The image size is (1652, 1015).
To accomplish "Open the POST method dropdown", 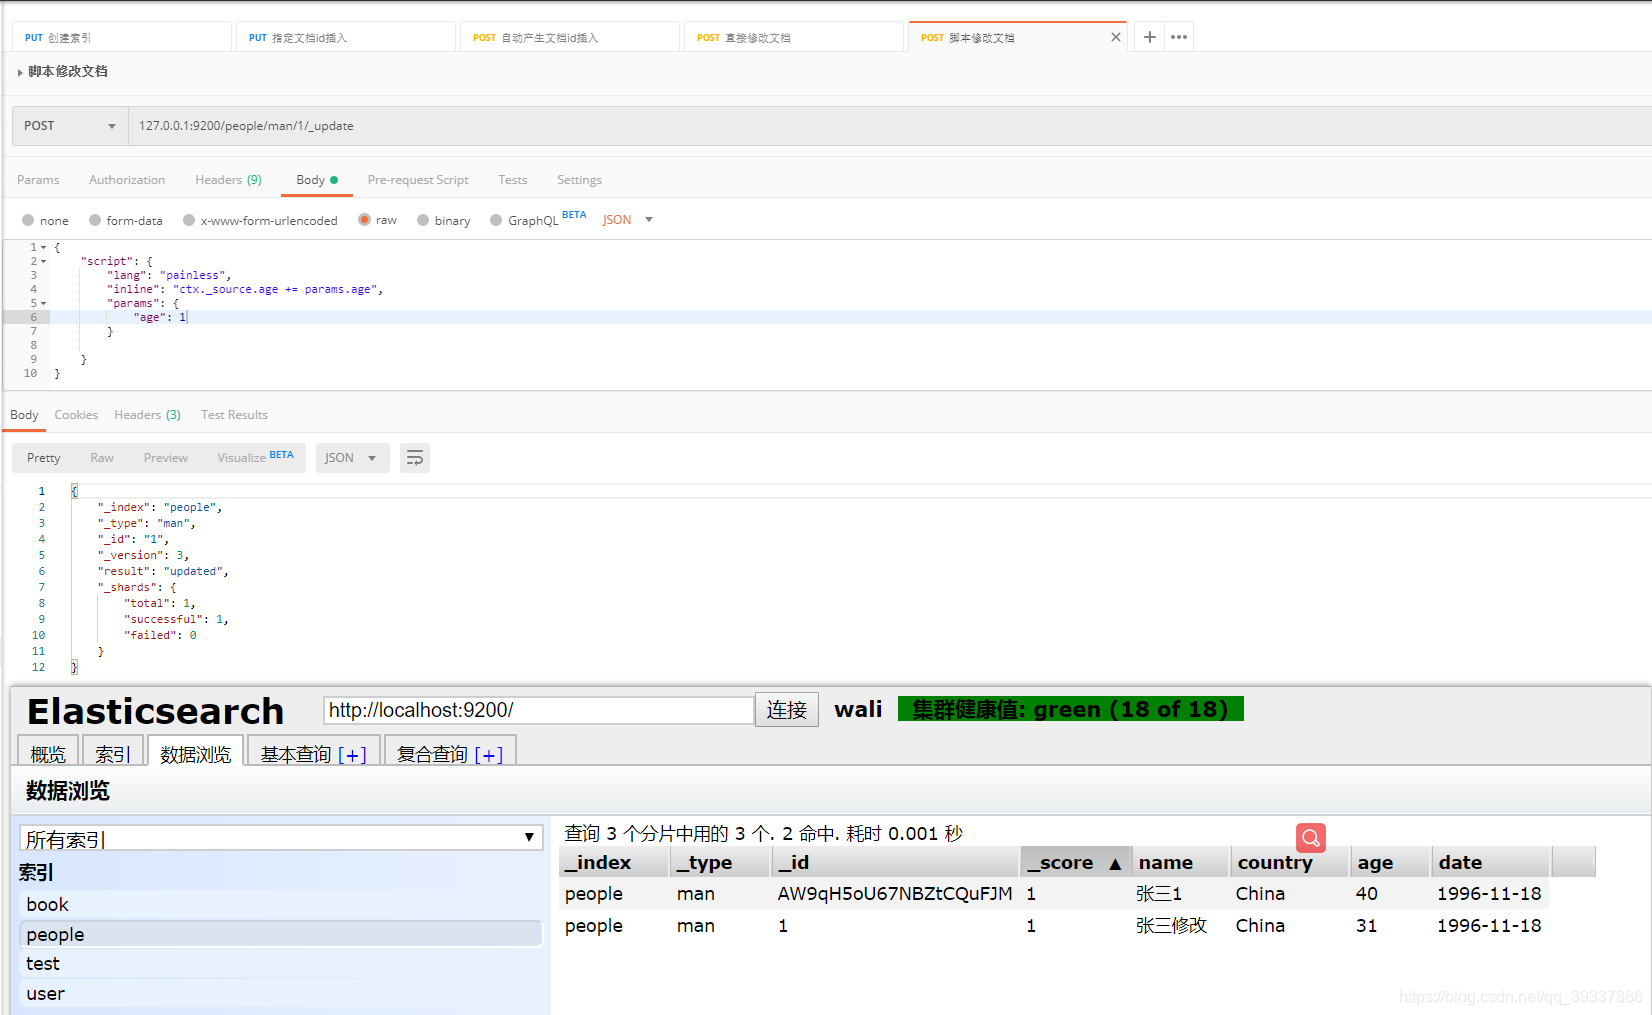I will click(70, 126).
